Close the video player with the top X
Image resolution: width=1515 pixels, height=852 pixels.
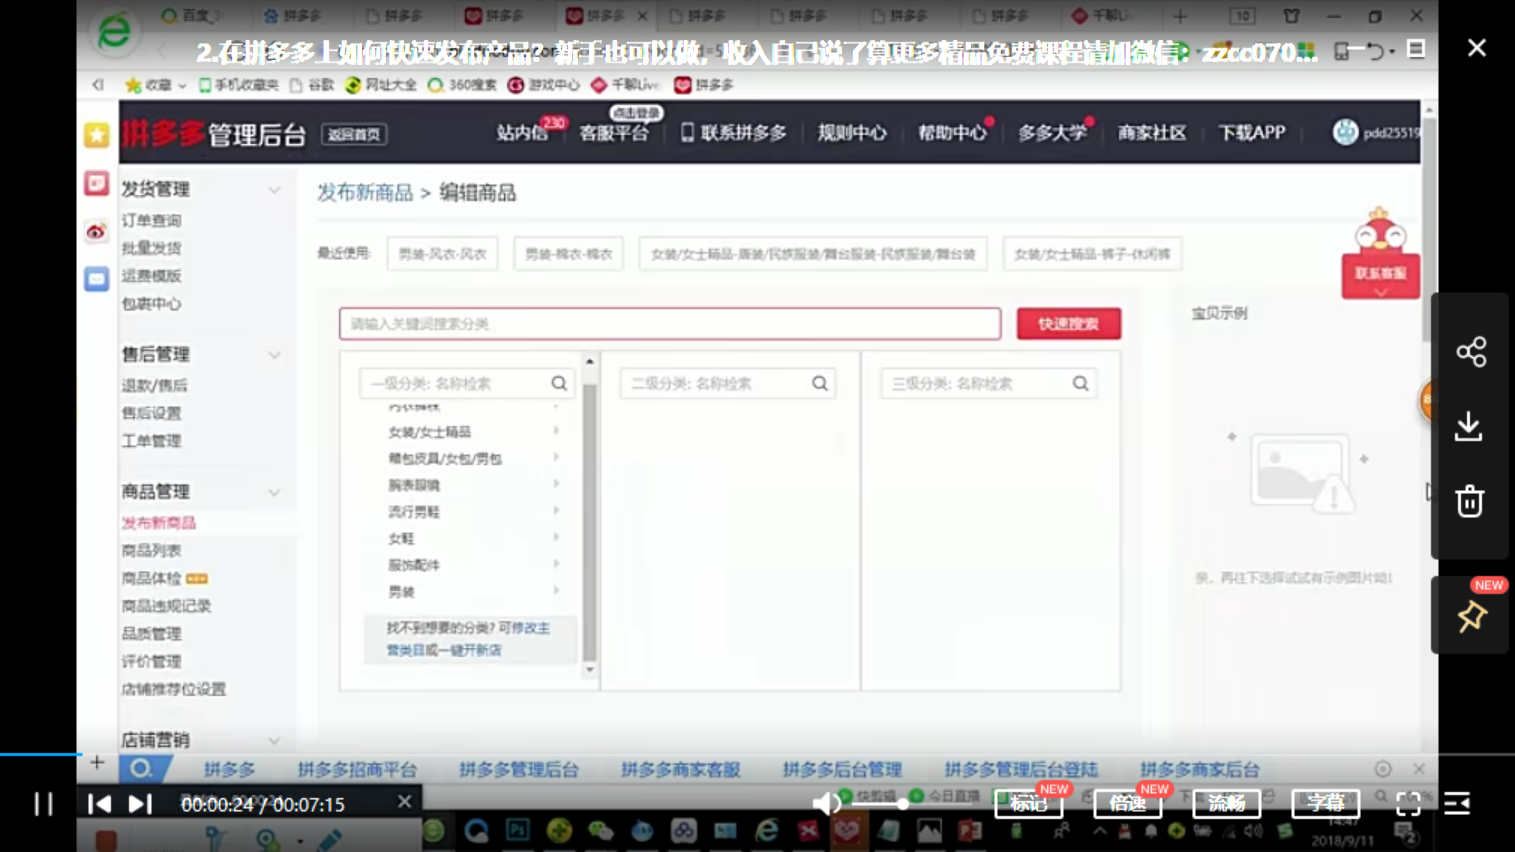click(1476, 48)
